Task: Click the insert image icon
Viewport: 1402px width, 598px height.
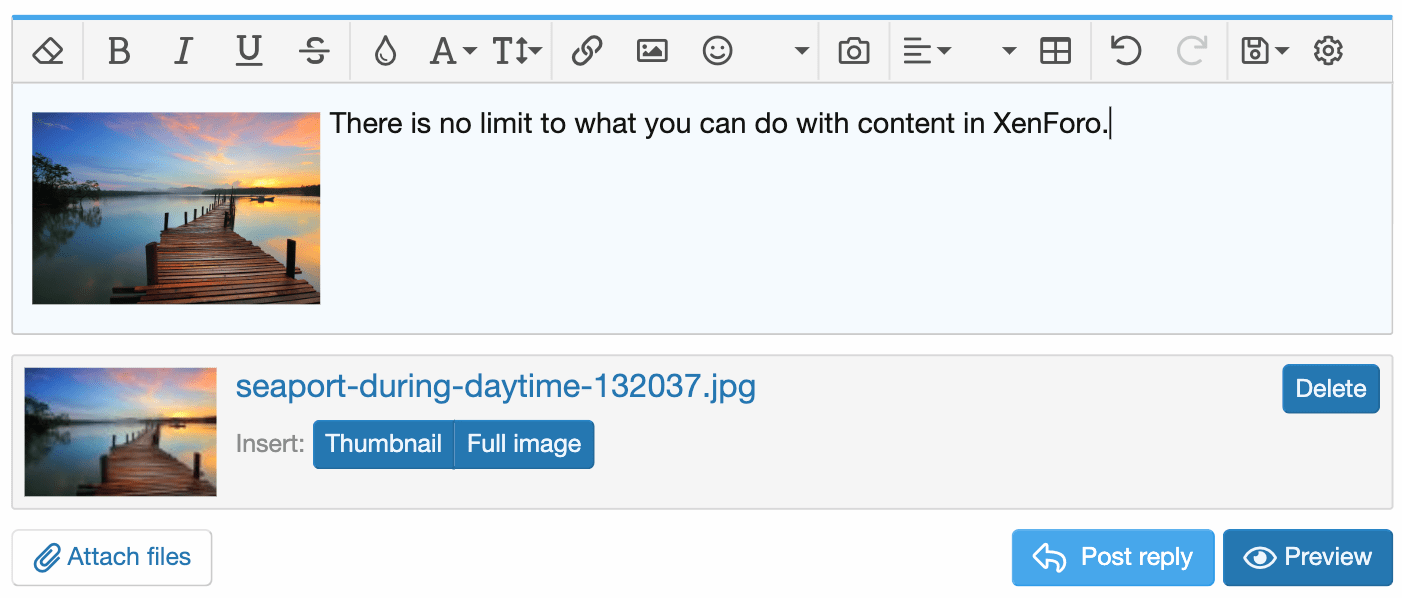Action: click(x=652, y=51)
